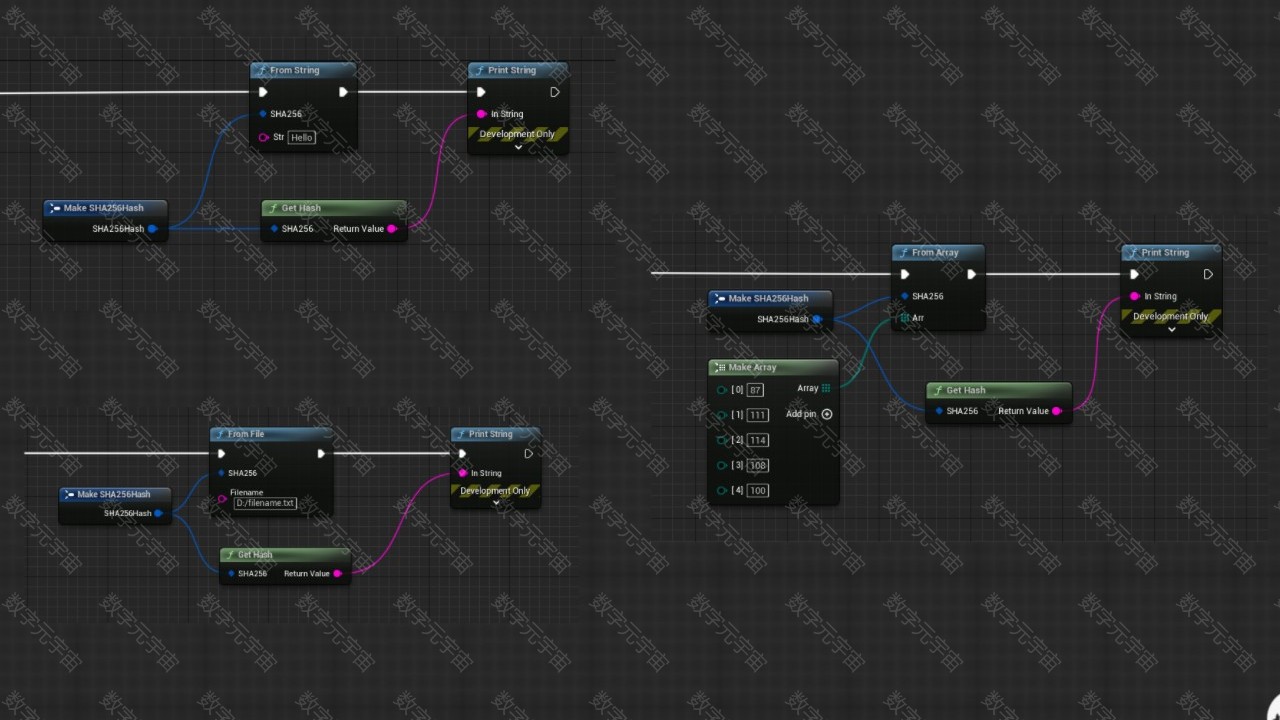Click Make Array [1] value field showing 111
The width and height of the screenshot is (1280, 720).
(757, 415)
